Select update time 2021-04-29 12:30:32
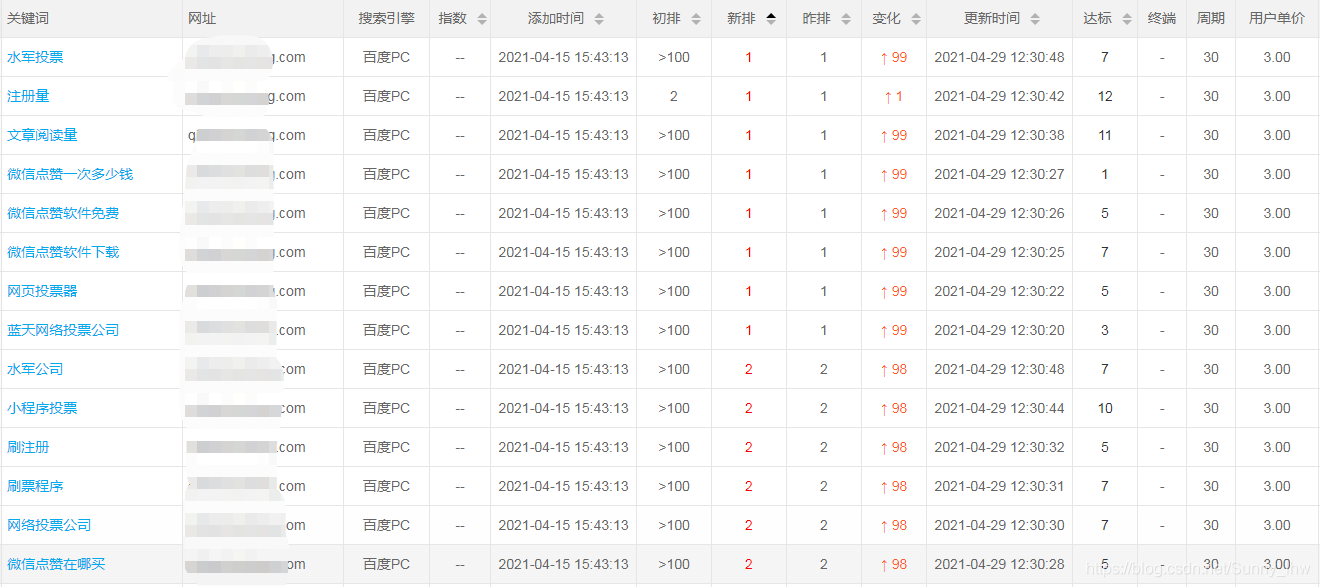This screenshot has height=587, width=1320. coord(999,447)
